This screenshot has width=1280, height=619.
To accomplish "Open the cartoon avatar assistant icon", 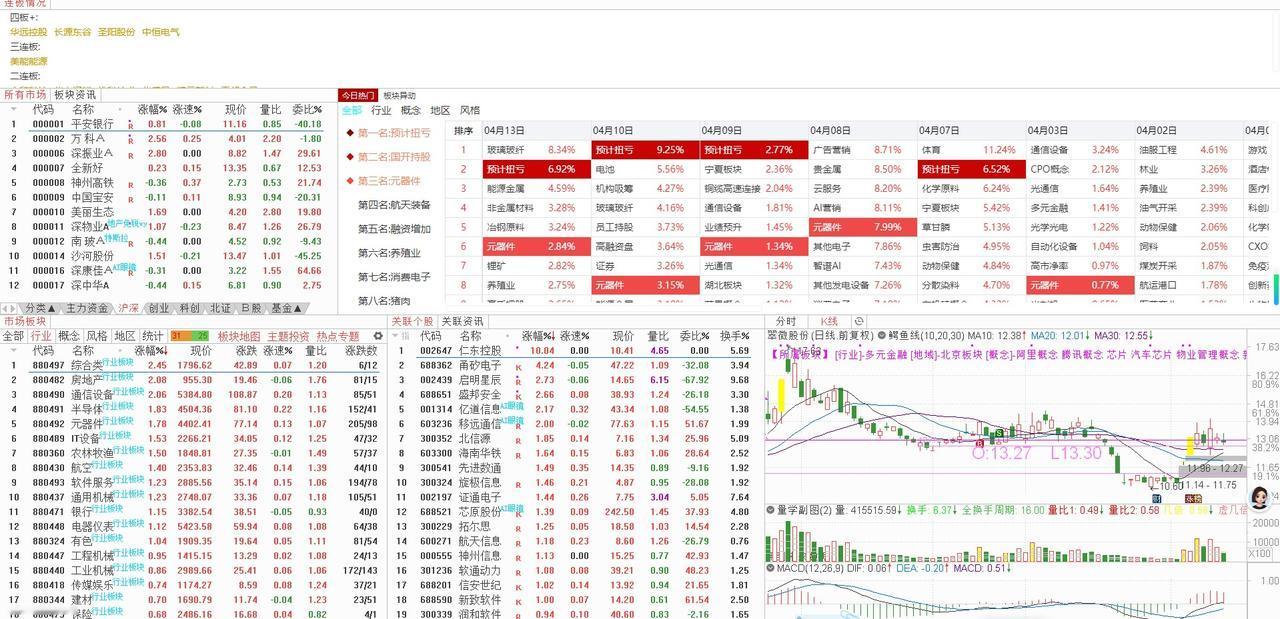I will (1261, 496).
